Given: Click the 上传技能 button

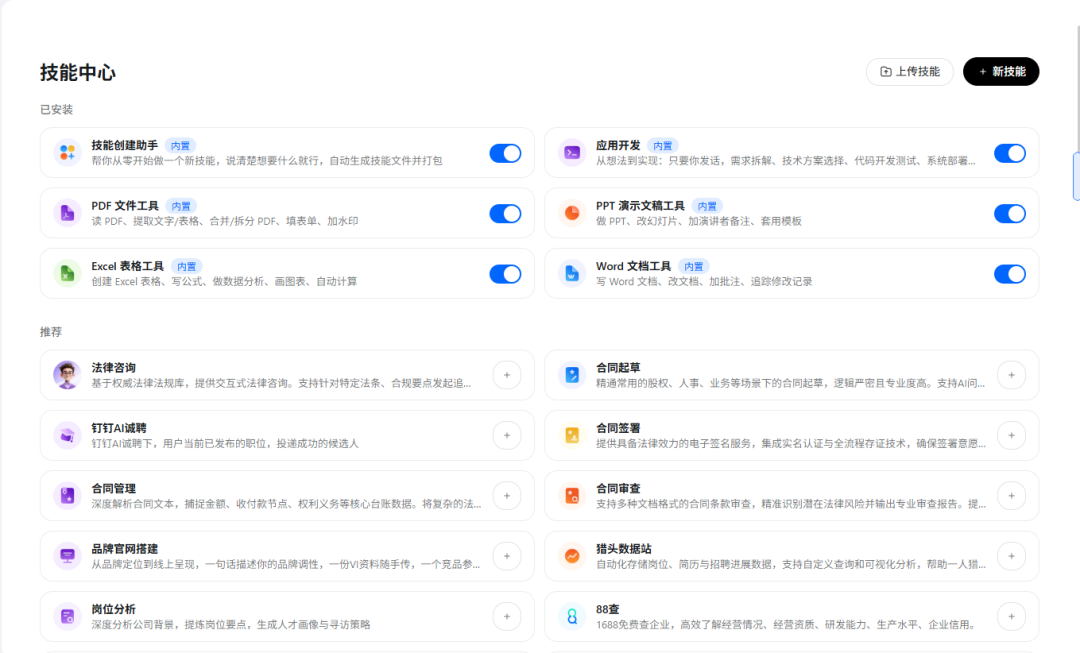Looking at the screenshot, I should [x=909, y=72].
